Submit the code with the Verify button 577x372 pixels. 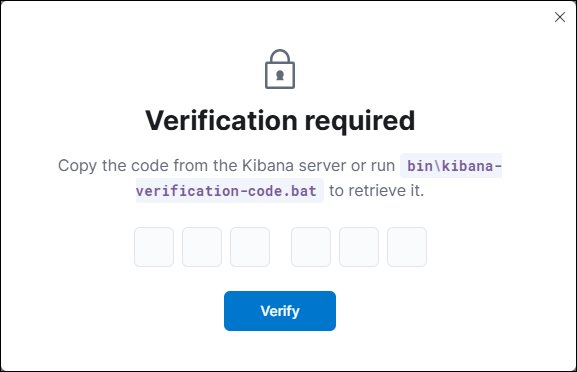pyautogui.click(x=280, y=311)
